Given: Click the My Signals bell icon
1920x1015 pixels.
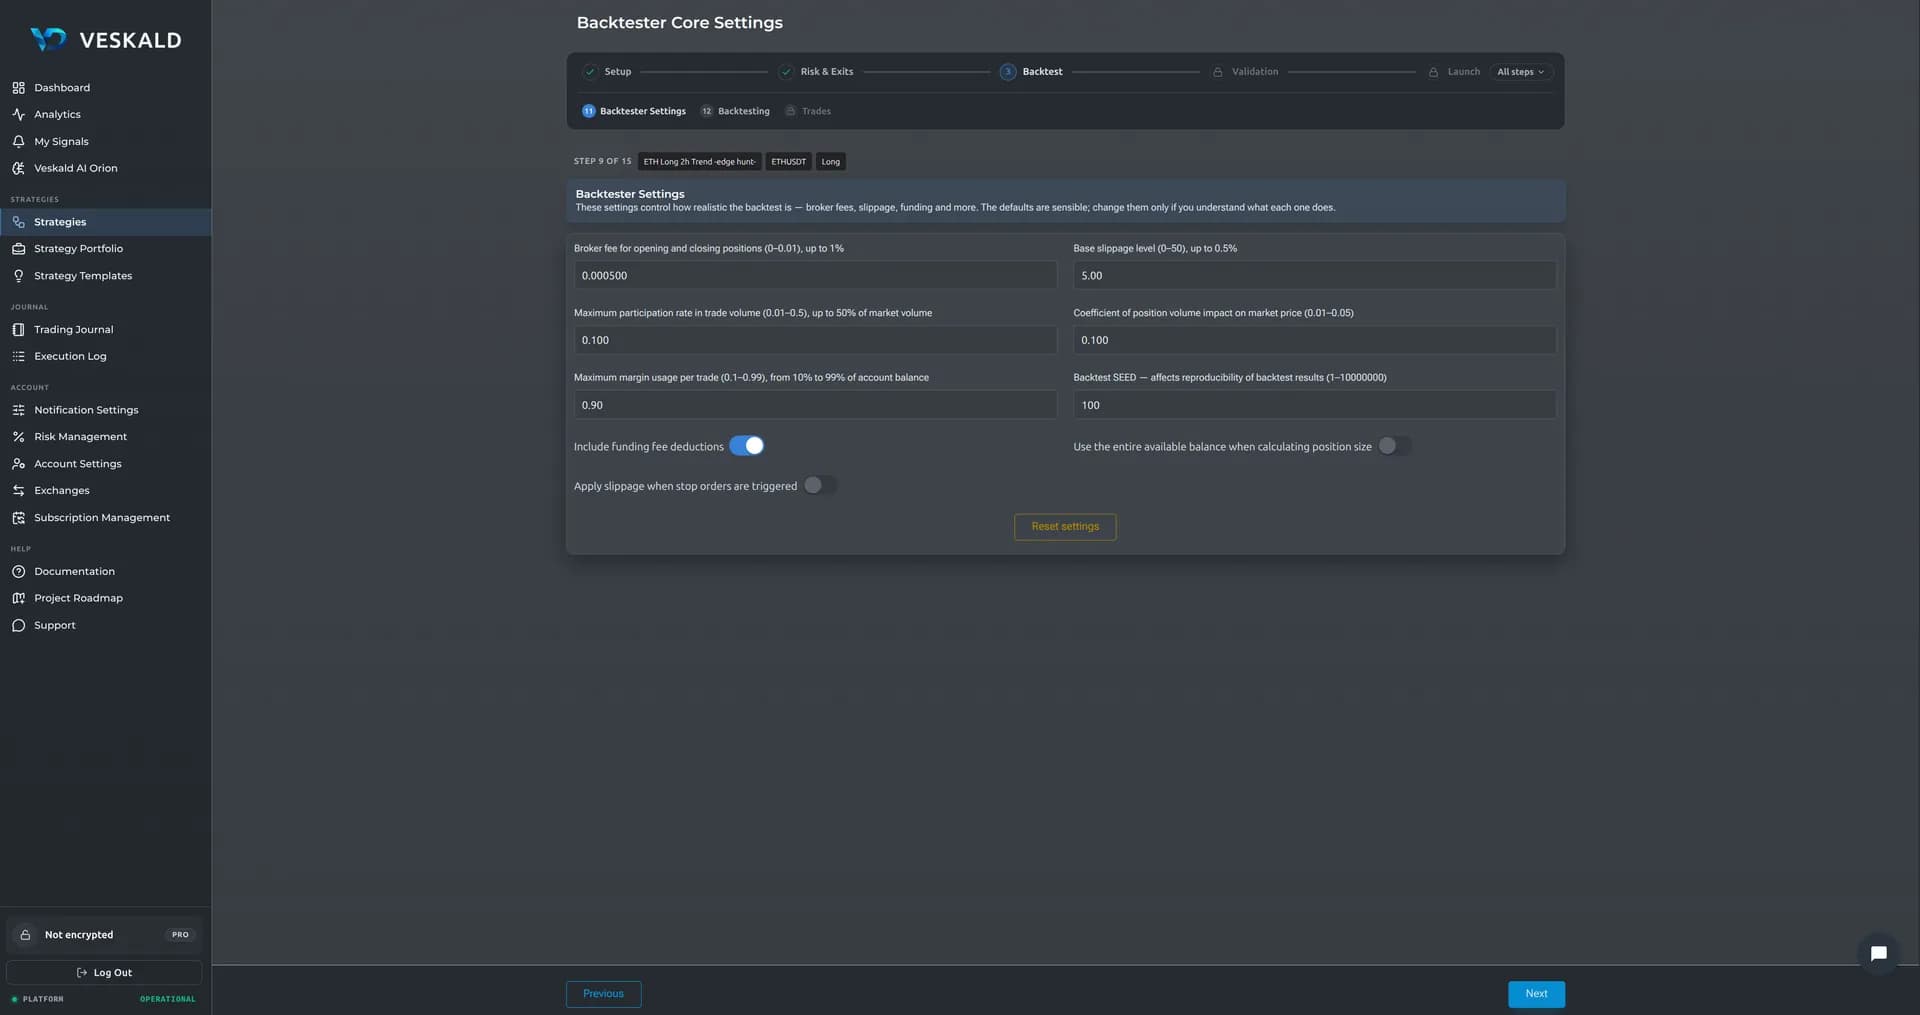Looking at the screenshot, I should (x=18, y=142).
